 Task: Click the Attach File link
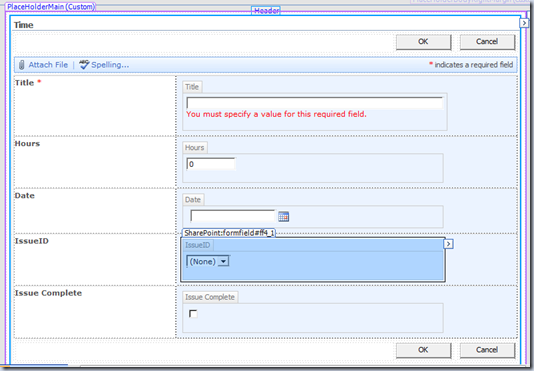[x=48, y=65]
